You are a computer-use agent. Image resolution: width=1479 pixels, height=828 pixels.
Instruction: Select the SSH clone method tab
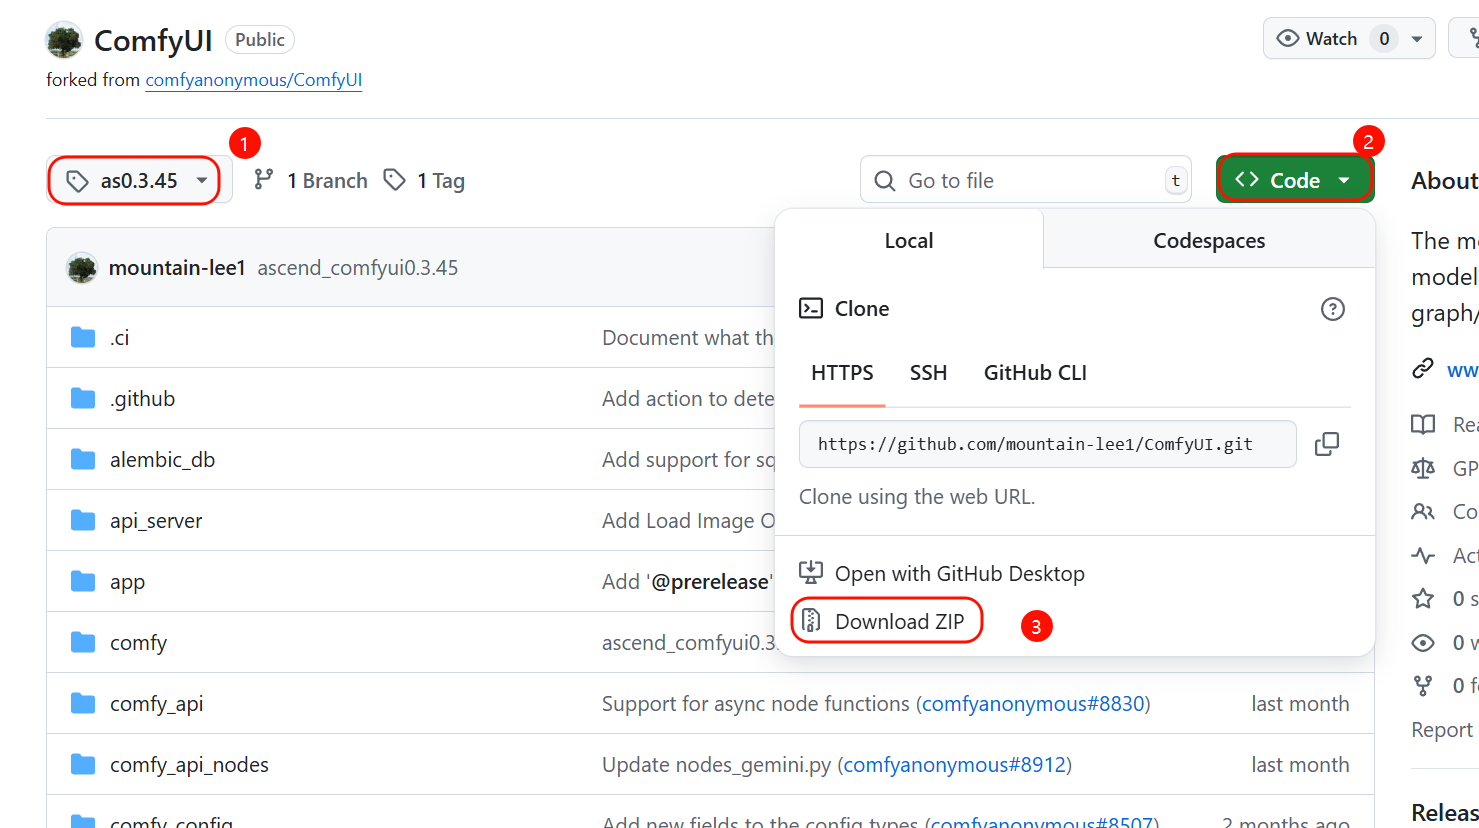coord(927,373)
